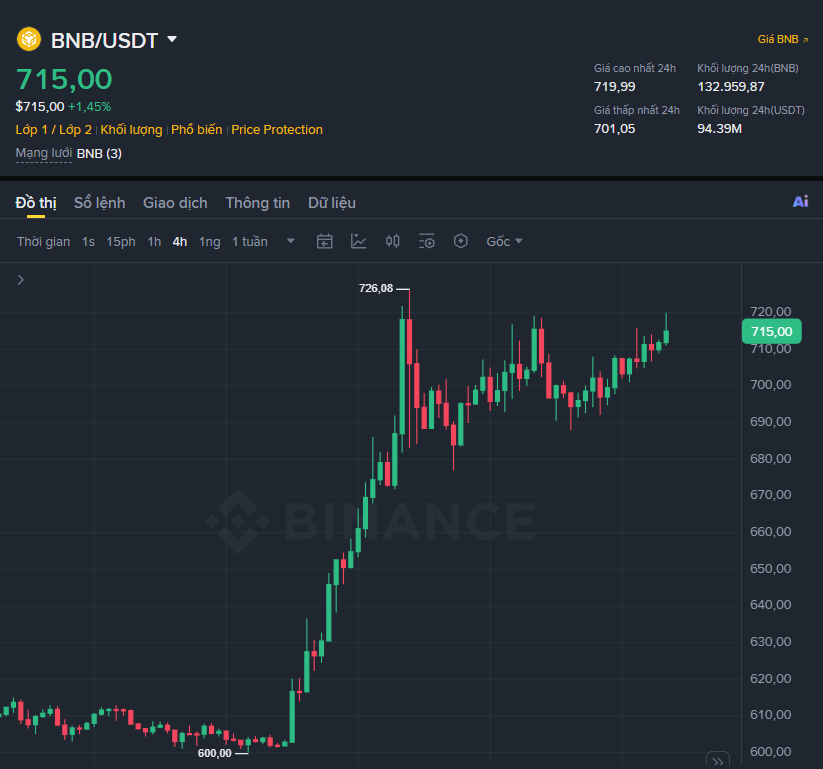Click the calendar go-to-date icon
The width and height of the screenshot is (823, 769).
pos(324,241)
